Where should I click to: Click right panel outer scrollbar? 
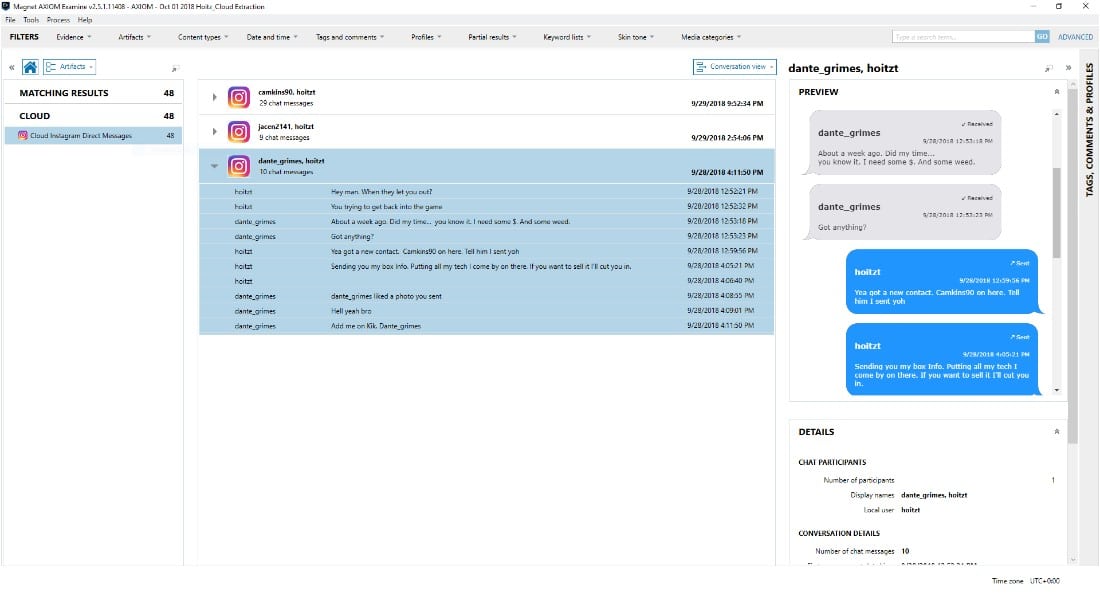click(1072, 265)
